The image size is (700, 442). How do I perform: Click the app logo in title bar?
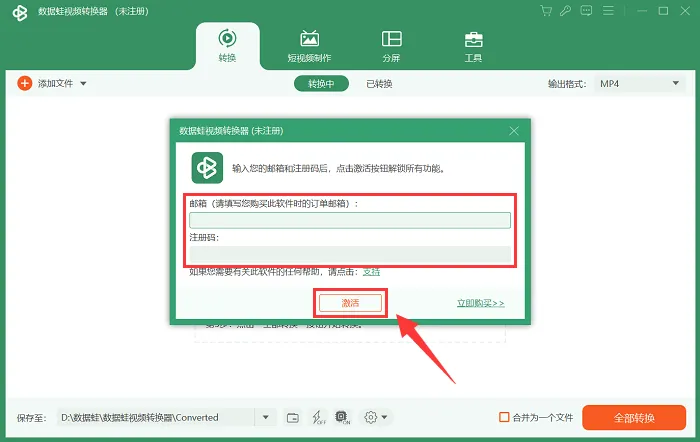(x=20, y=12)
